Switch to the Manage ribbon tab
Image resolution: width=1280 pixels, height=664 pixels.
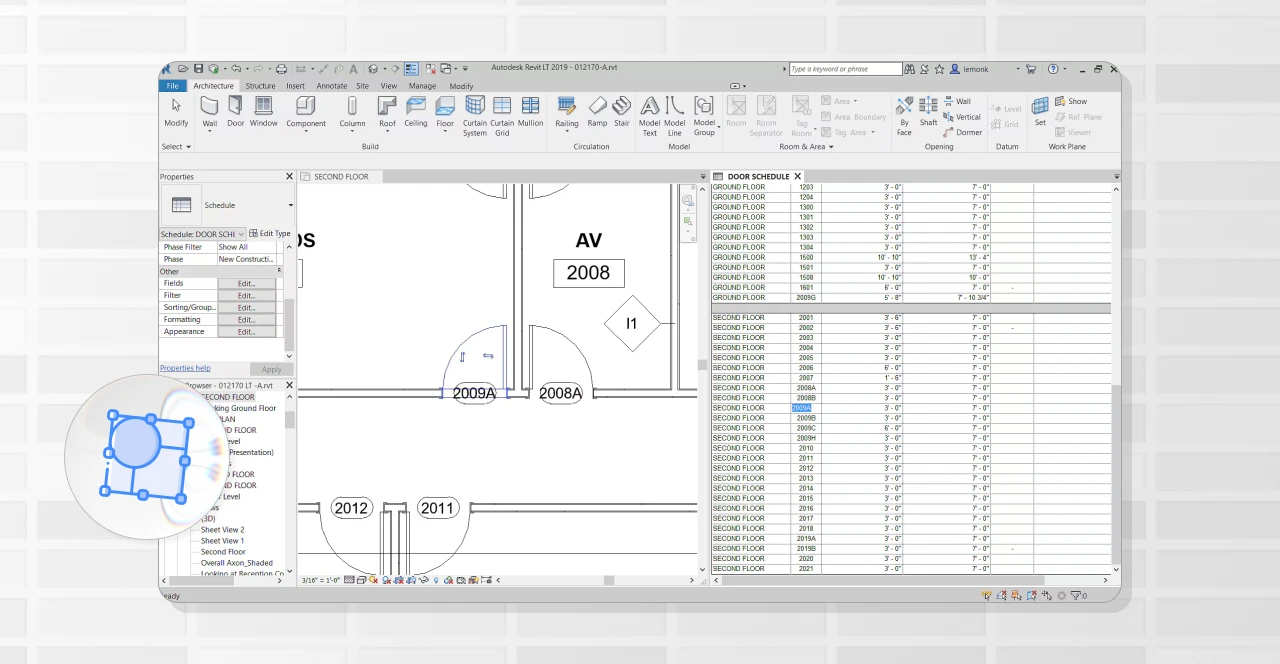click(x=422, y=86)
